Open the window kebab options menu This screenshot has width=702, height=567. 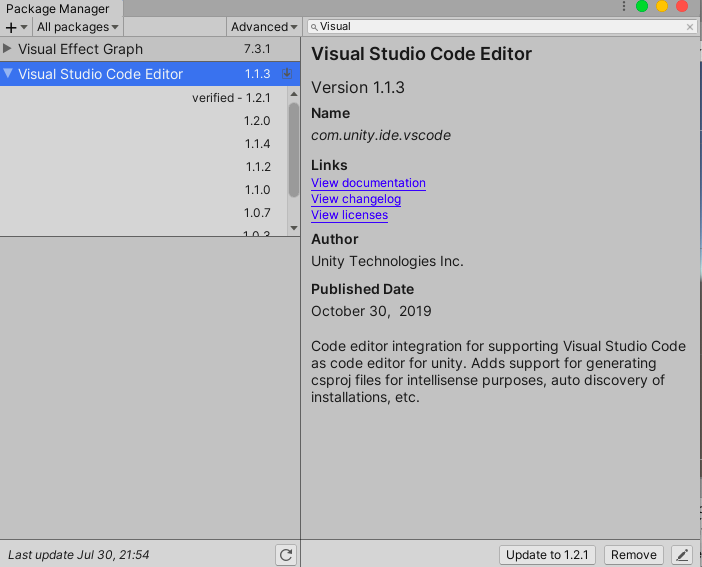(x=624, y=6)
